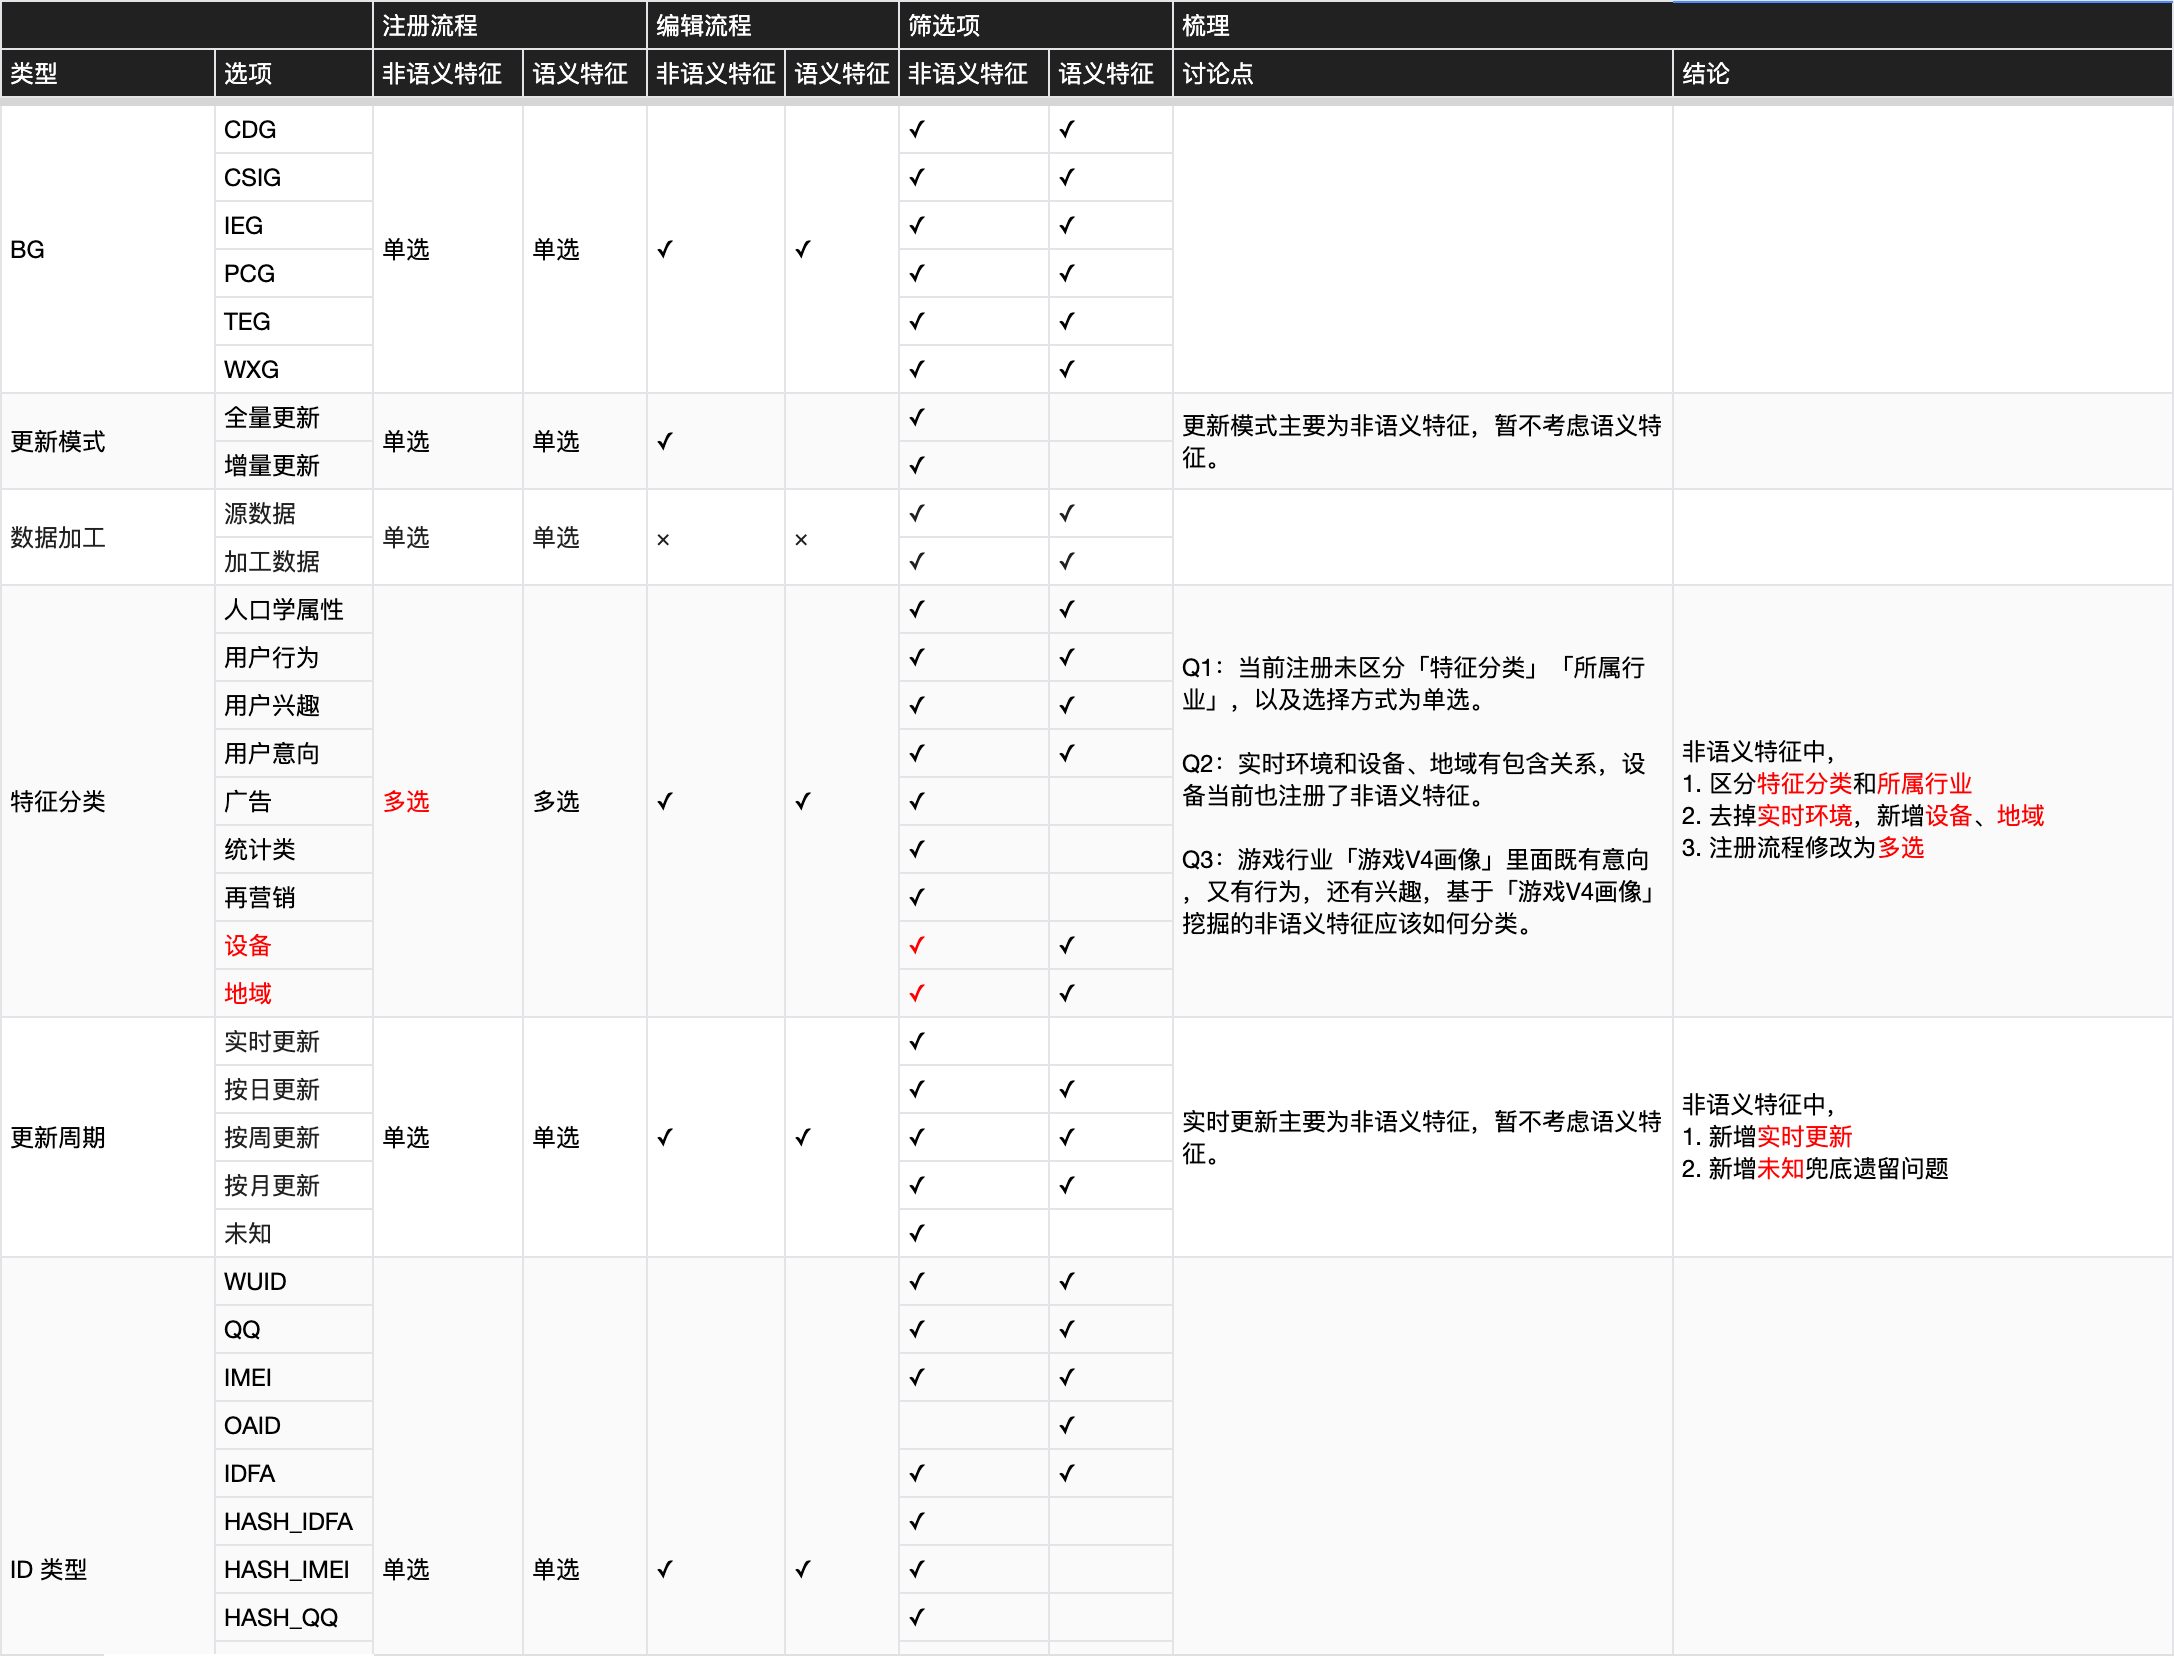The width and height of the screenshot is (2174, 1656).
Task: Select the 增量更新 cell
Action: tap(294, 465)
